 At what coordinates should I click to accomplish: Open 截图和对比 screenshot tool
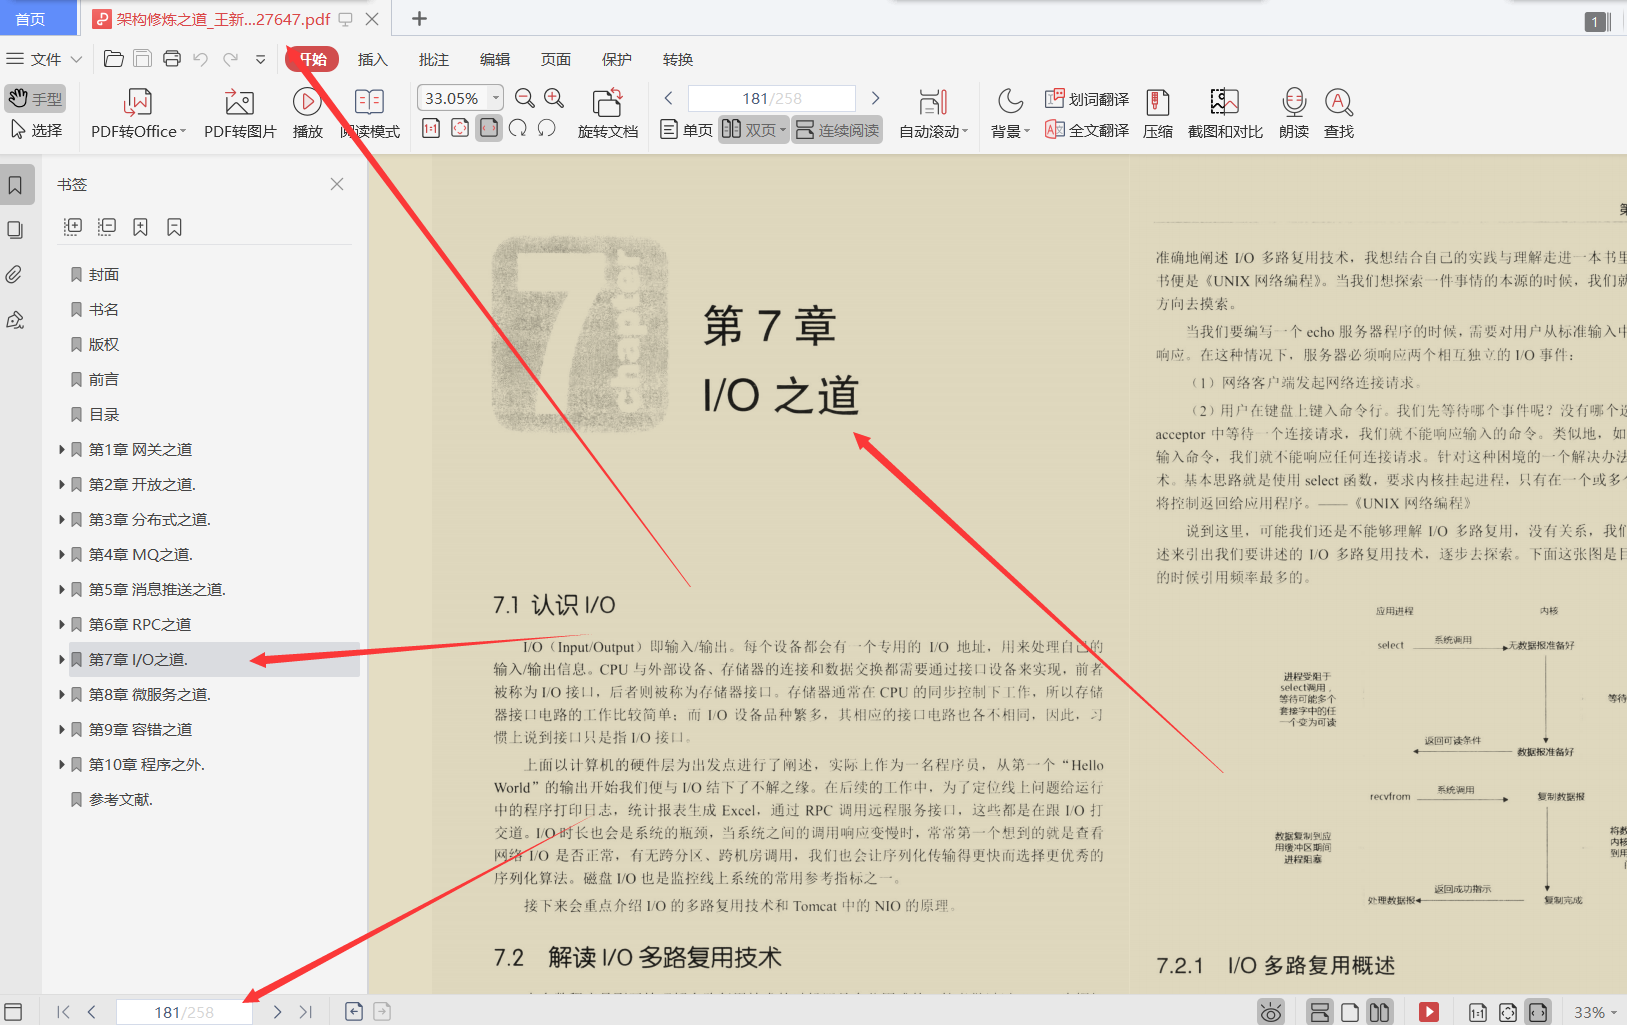1225,115
